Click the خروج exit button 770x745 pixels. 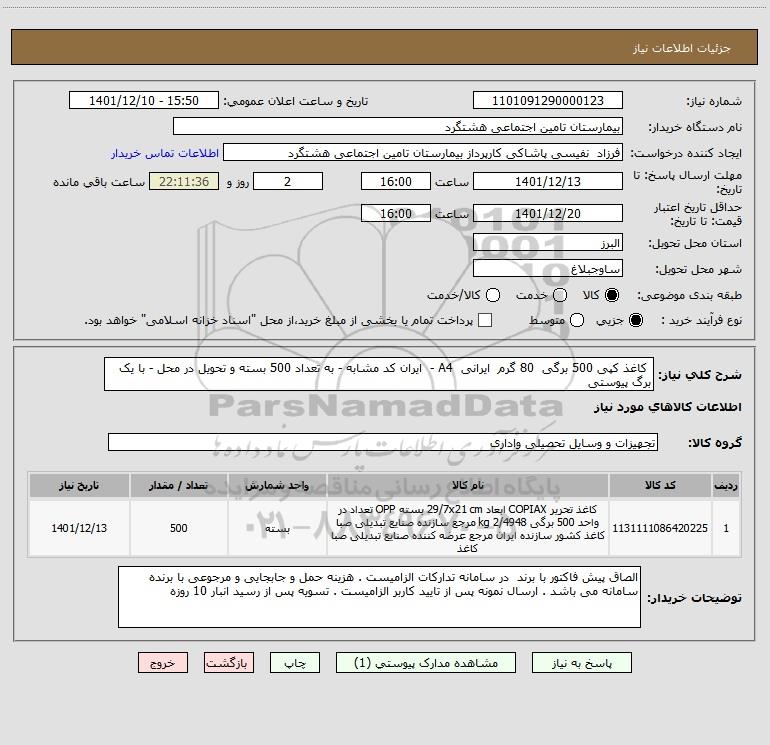[163, 663]
